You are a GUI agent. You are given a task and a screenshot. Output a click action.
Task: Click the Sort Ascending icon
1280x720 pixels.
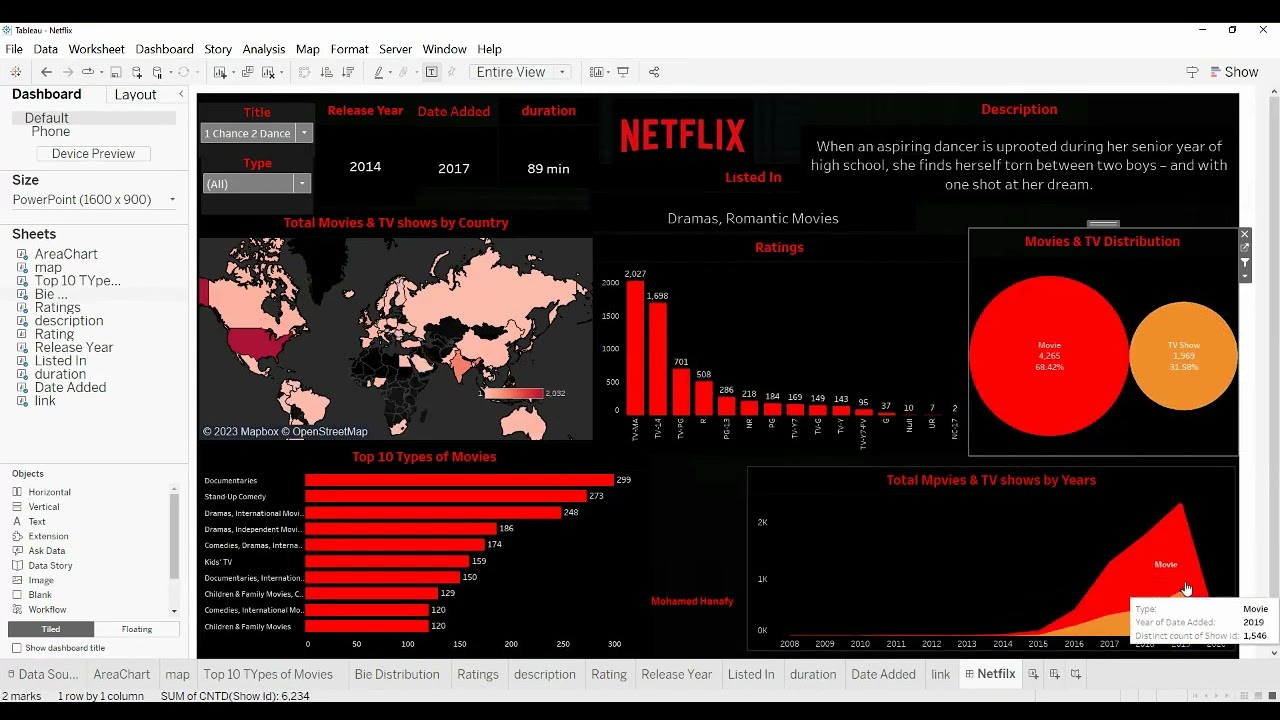(326, 72)
